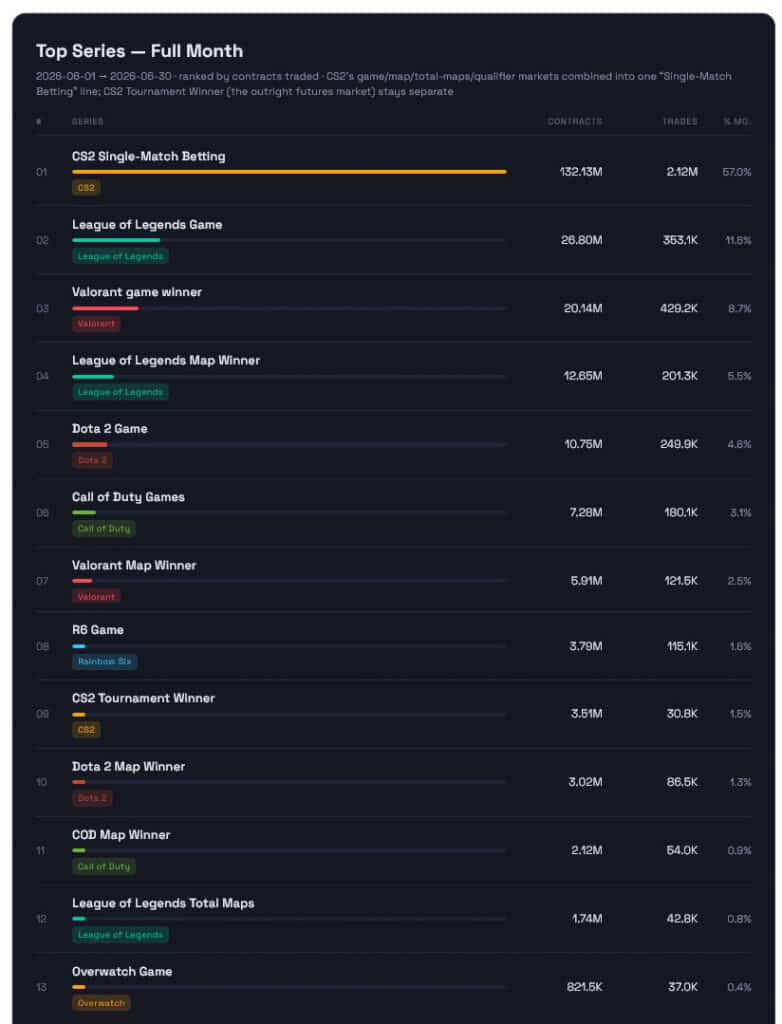
Task: Click the CS2 tag under Single-Match Betting
Action: click(86, 187)
